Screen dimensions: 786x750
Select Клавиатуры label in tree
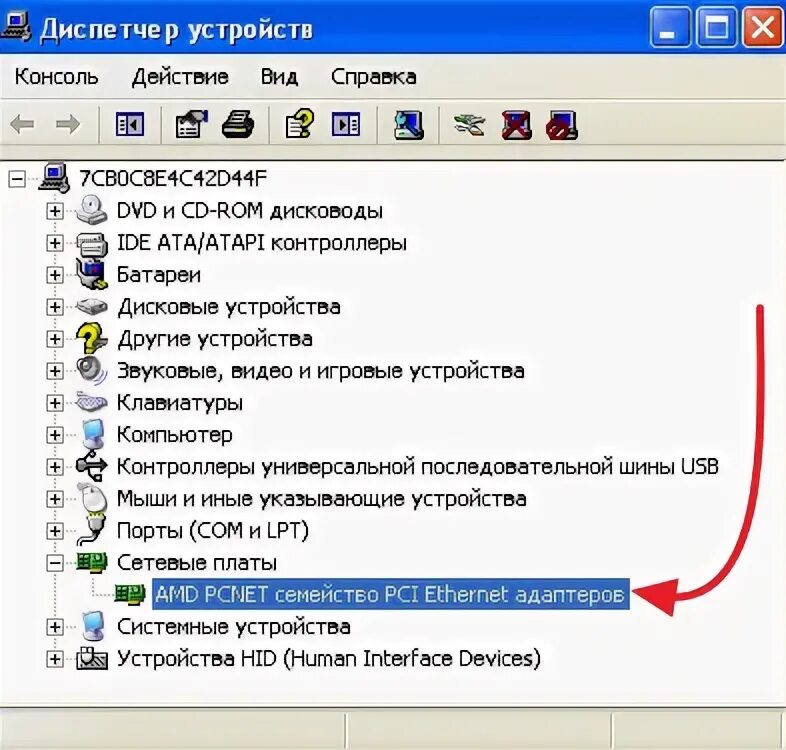179,404
